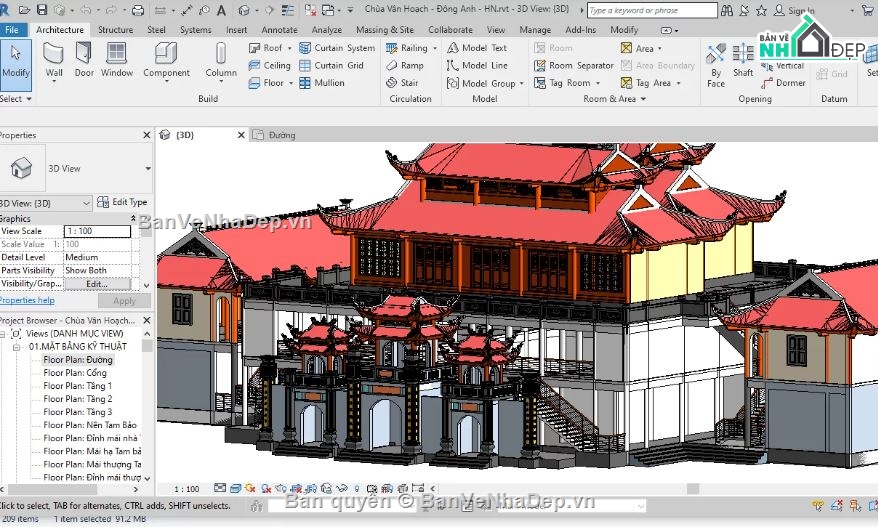The width and height of the screenshot is (878, 527).
Task: Switch to the Đường view tab
Action: 281,135
